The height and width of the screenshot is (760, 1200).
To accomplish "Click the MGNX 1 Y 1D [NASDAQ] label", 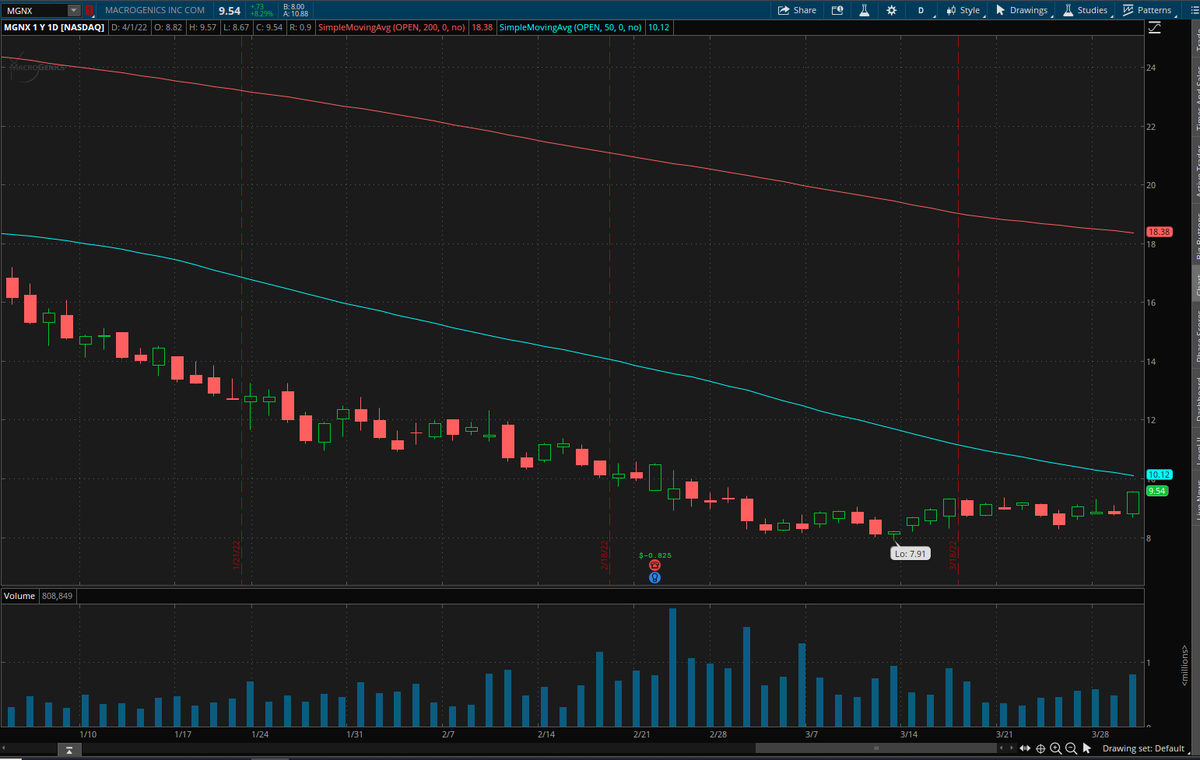I will (x=54, y=27).
